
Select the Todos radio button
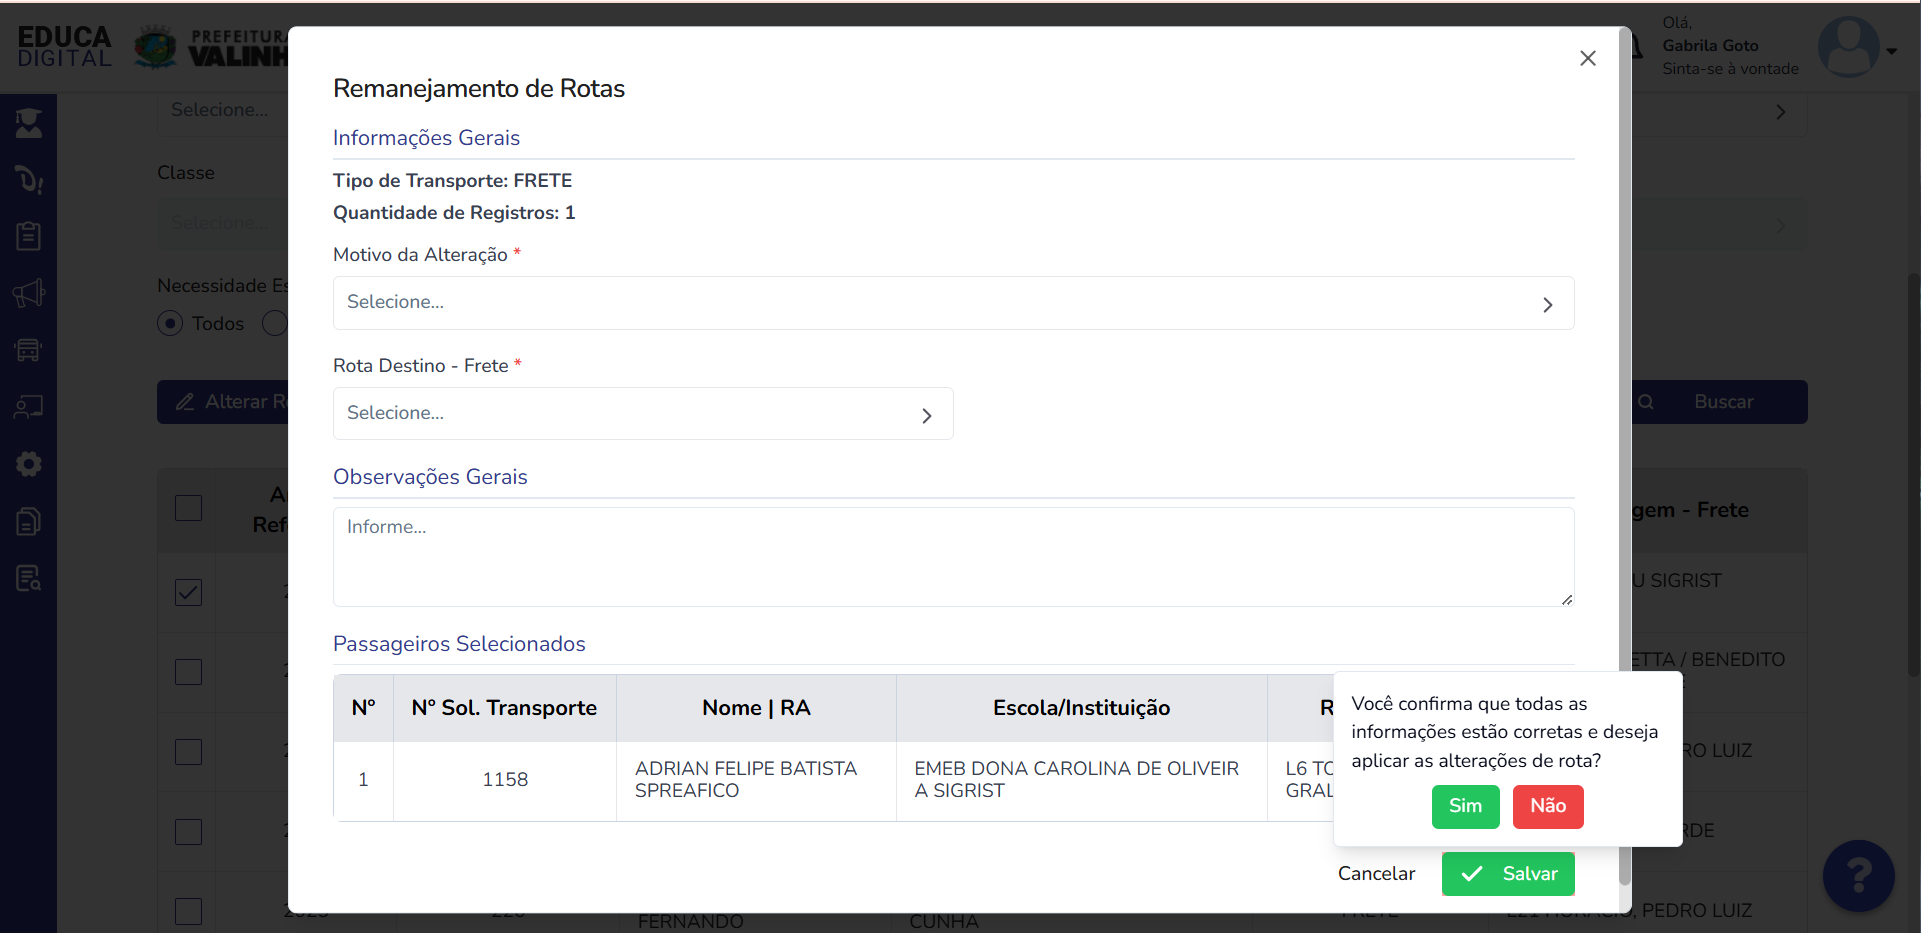coord(170,323)
